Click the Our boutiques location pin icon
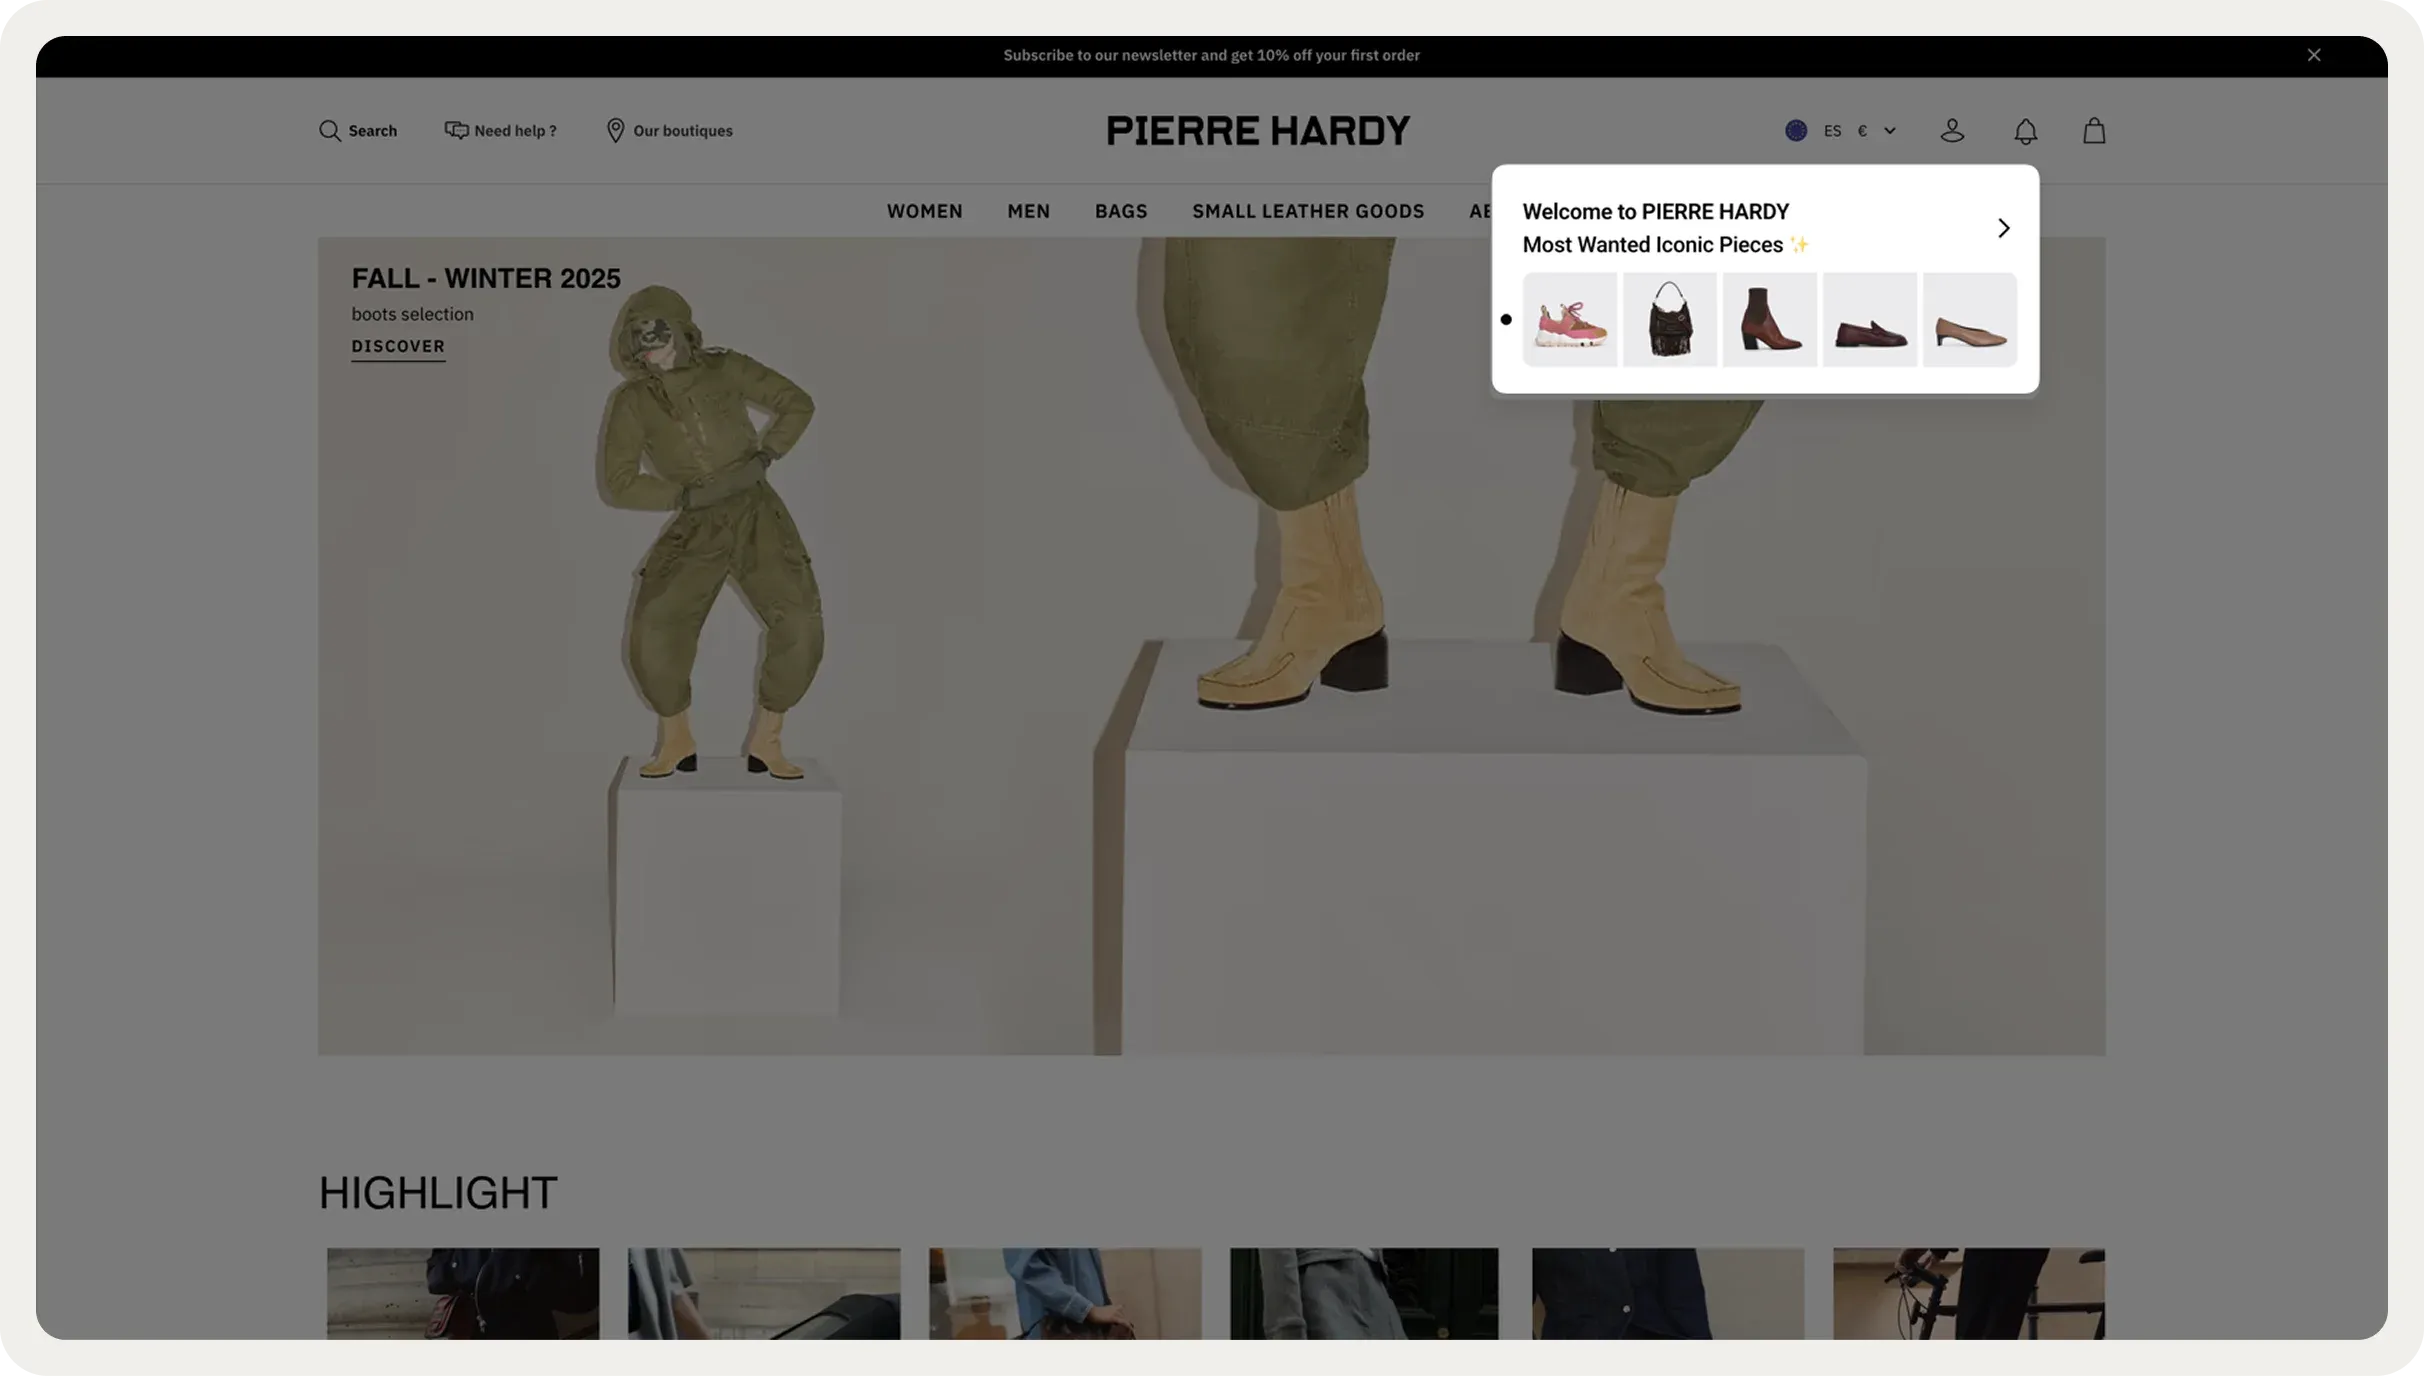 coord(615,131)
